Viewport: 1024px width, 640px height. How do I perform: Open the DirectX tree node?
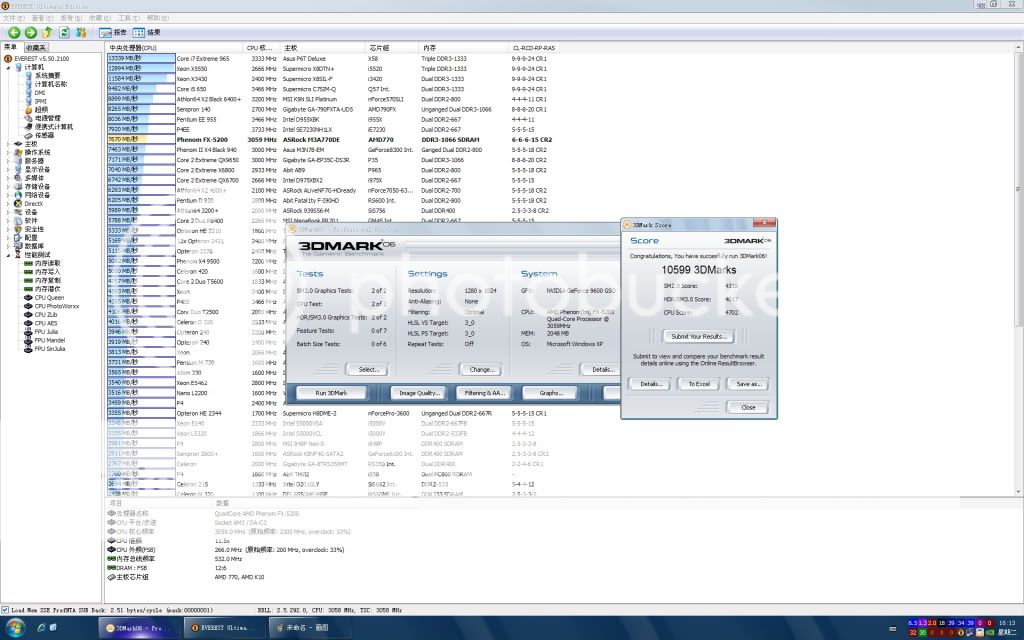pos(33,203)
